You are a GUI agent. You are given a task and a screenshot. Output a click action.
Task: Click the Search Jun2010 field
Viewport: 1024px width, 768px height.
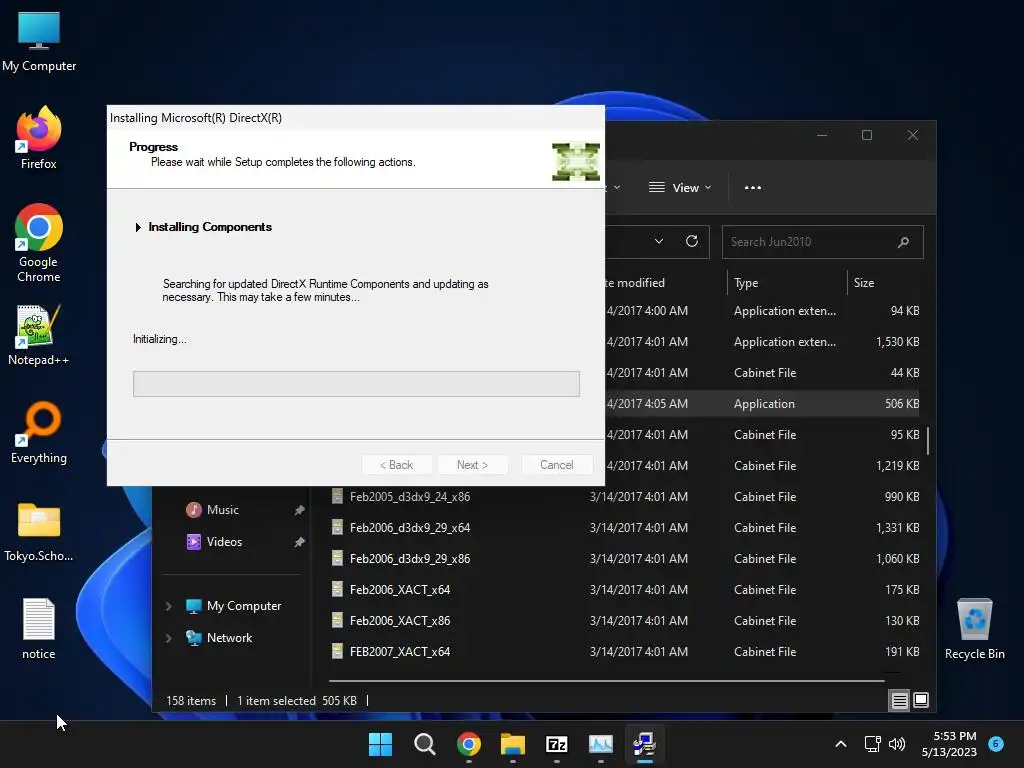coord(822,242)
